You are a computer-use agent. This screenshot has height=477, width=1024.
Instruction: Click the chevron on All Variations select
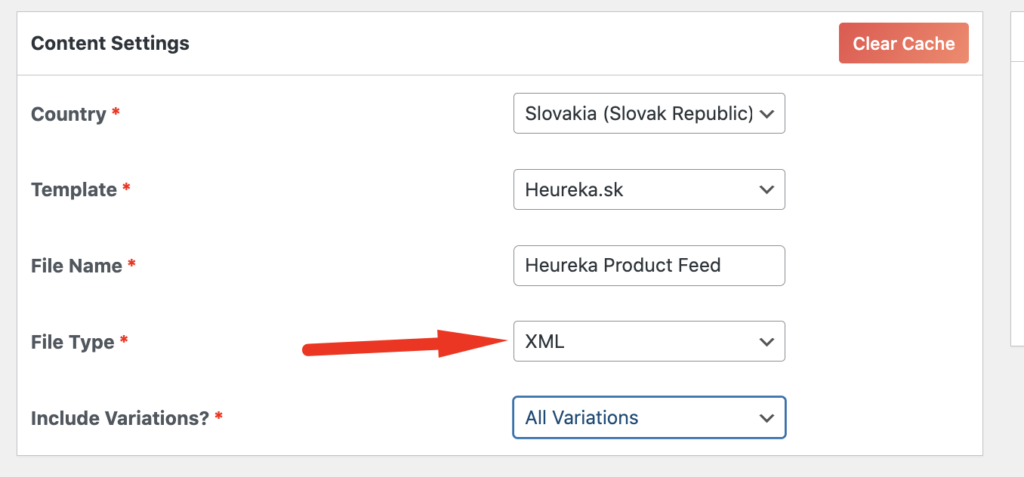click(767, 418)
